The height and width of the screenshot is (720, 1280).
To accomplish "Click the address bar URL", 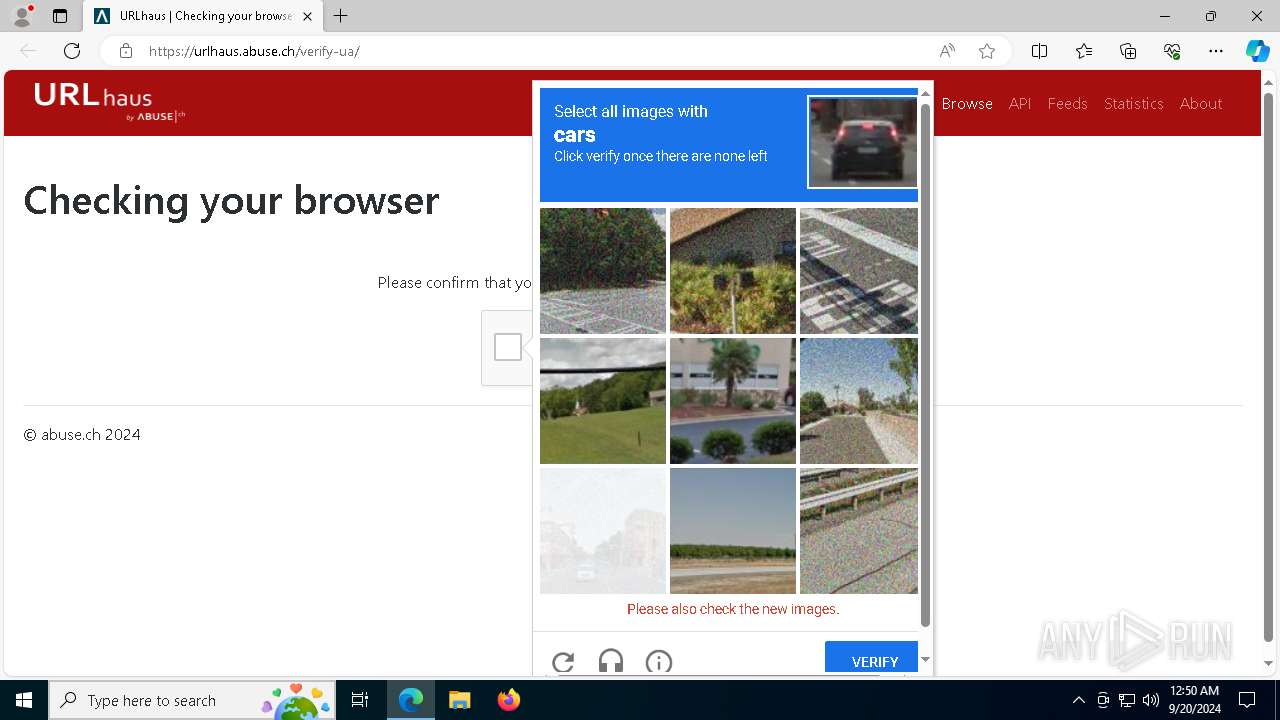I will (x=254, y=51).
